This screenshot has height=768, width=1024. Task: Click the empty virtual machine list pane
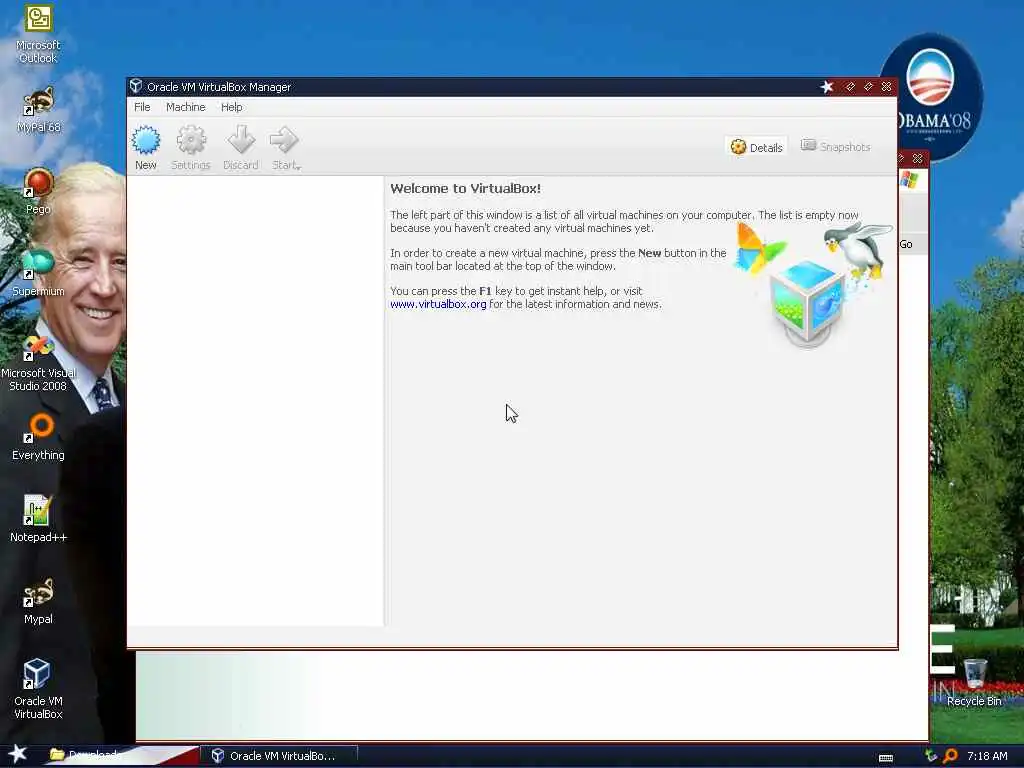[255, 401]
